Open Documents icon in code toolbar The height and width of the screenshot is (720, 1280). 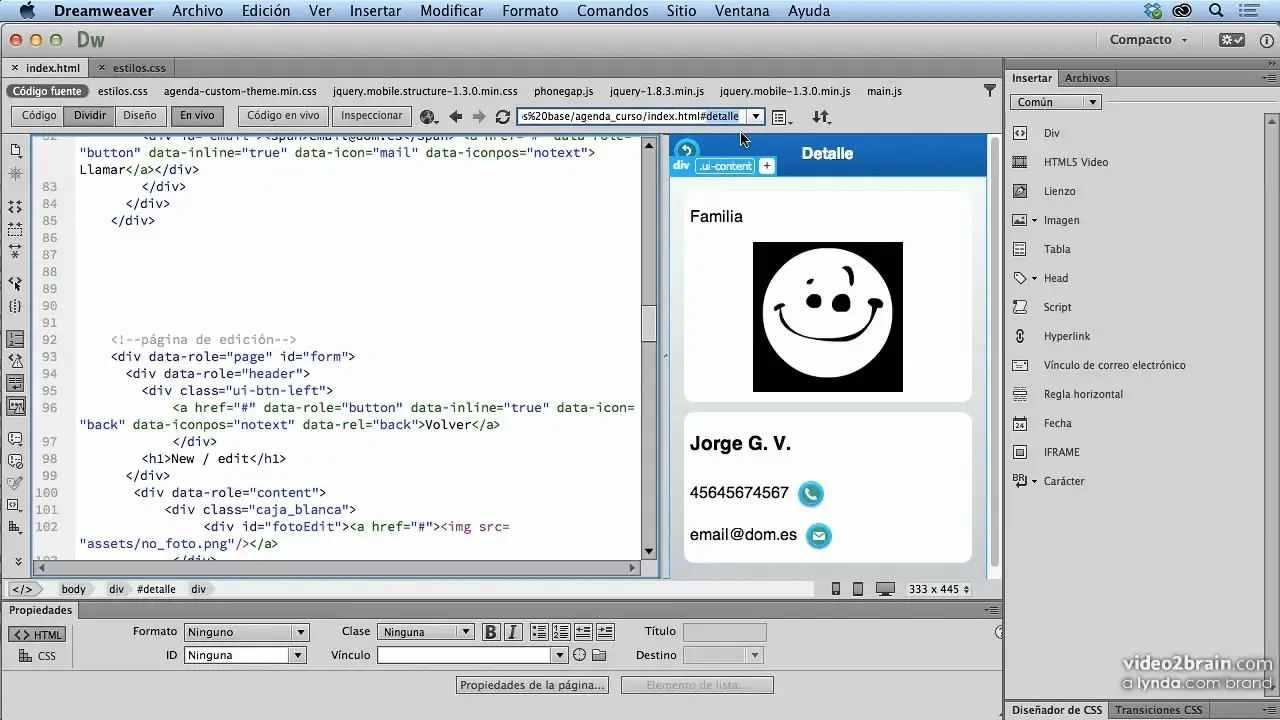pyautogui.click(x=15, y=151)
